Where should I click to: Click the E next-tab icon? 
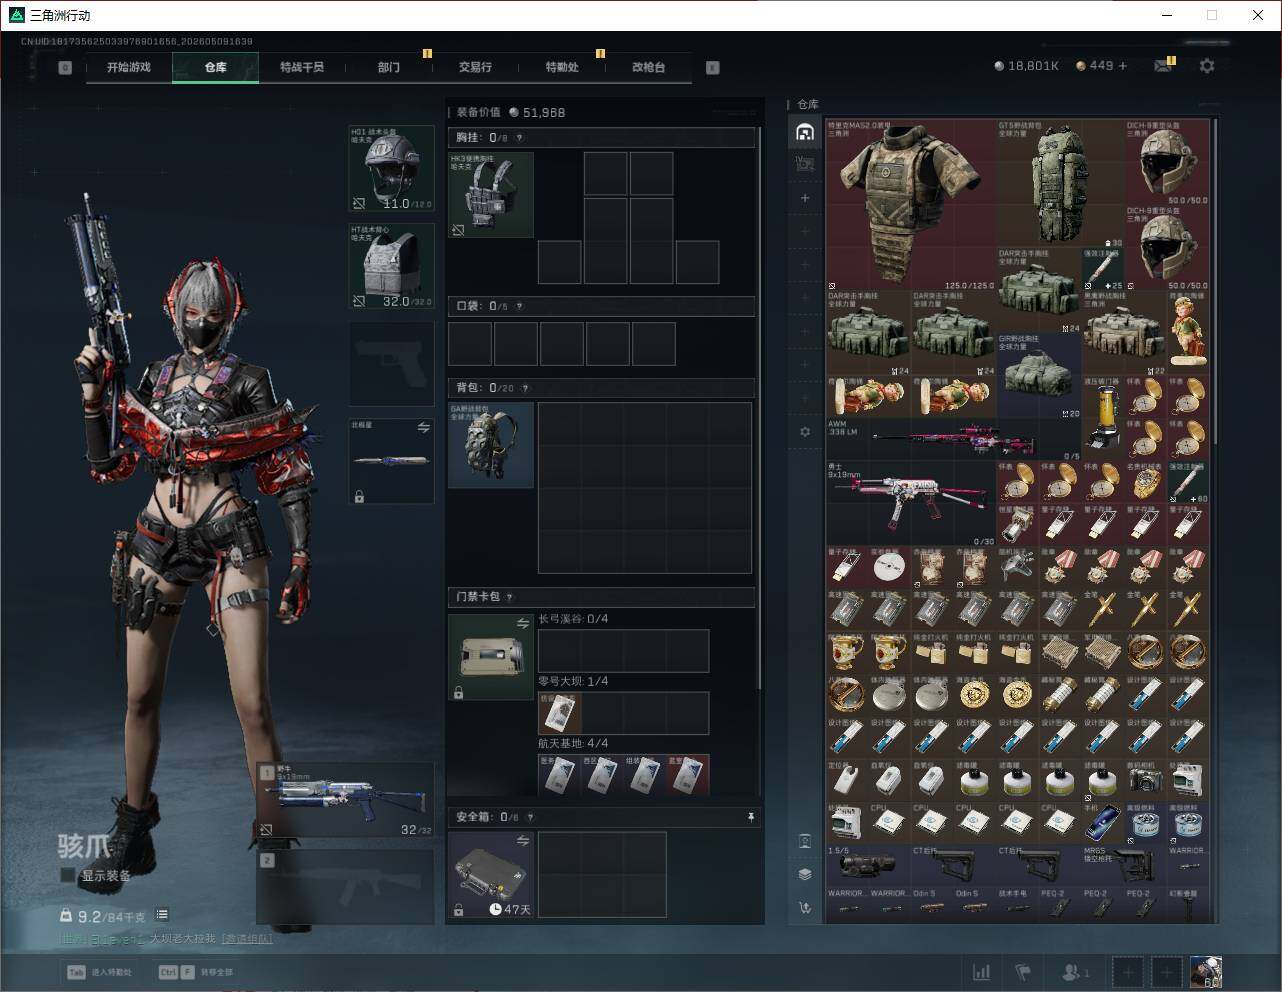click(x=712, y=67)
